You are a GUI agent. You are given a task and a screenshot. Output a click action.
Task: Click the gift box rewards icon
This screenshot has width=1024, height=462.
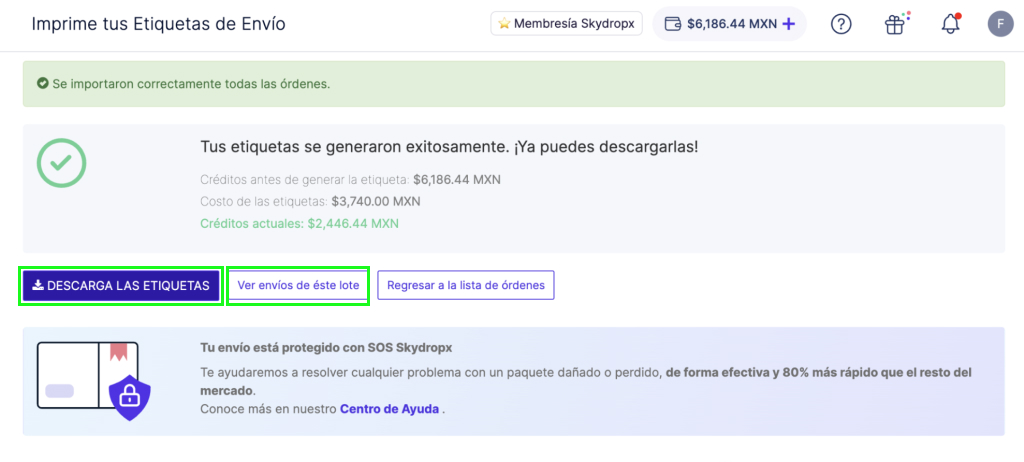click(x=895, y=24)
